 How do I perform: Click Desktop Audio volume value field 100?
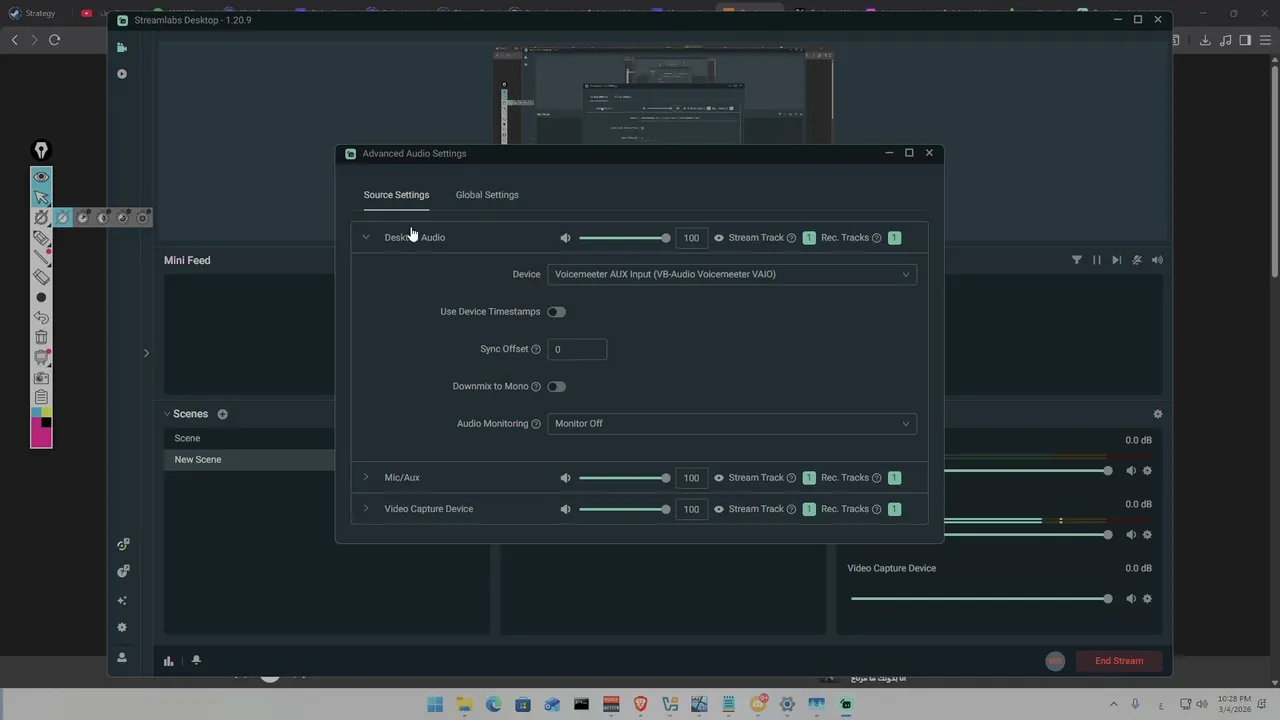click(x=691, y=238)
